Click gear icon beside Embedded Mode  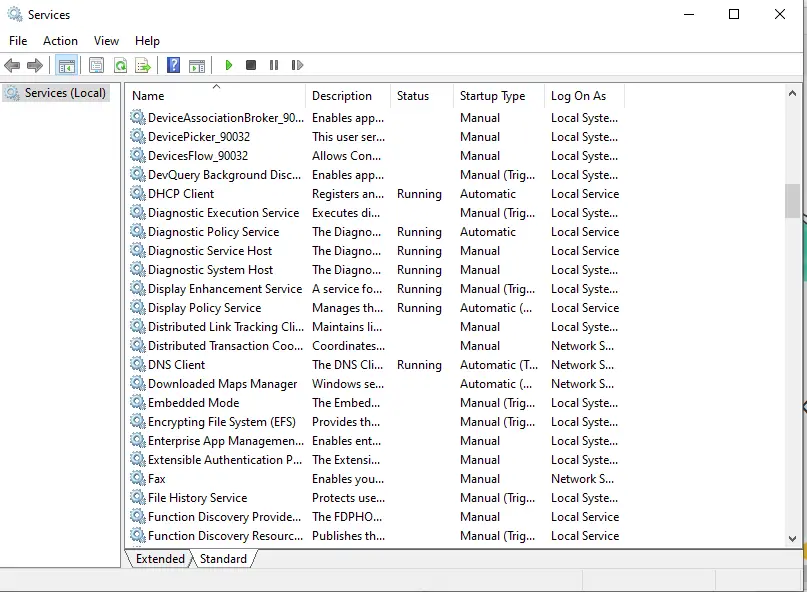point(137,403)
